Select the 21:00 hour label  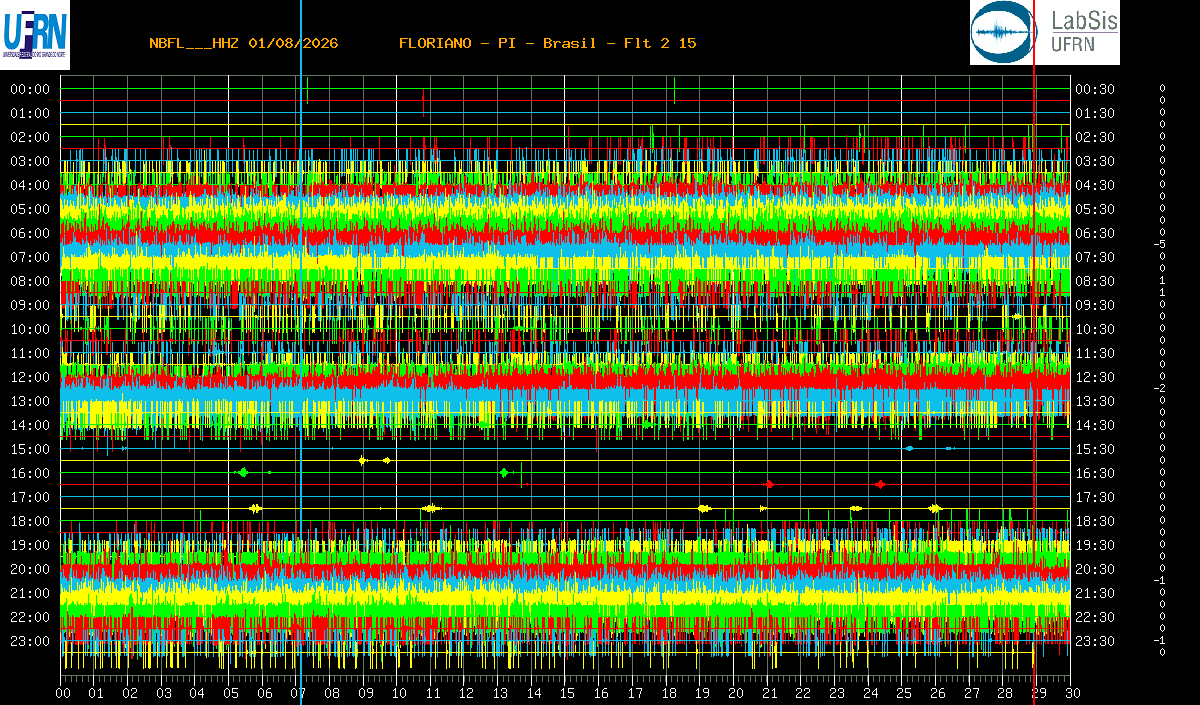30,593
